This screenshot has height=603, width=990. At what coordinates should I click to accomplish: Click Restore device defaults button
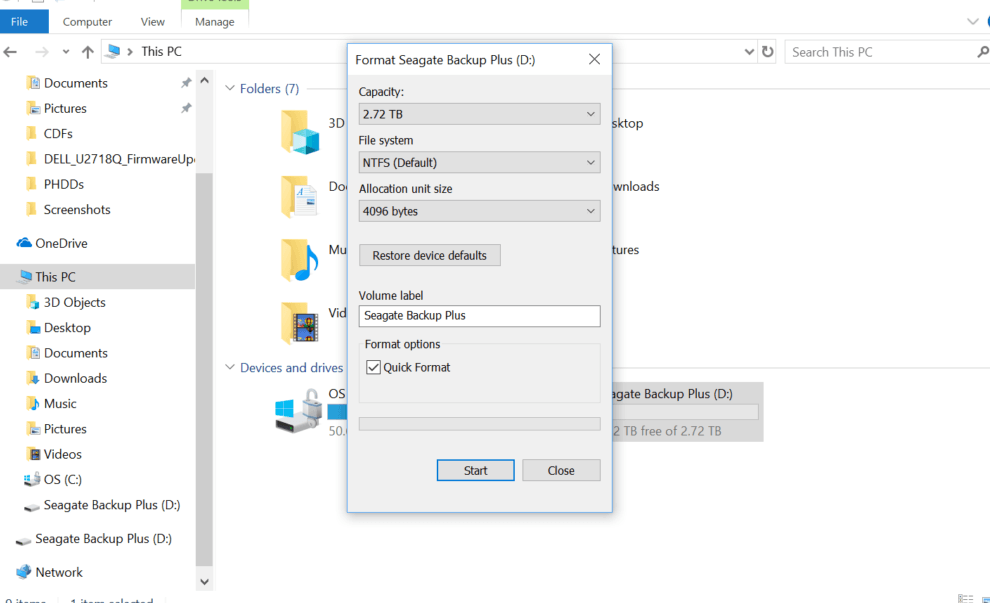[429, 256]
